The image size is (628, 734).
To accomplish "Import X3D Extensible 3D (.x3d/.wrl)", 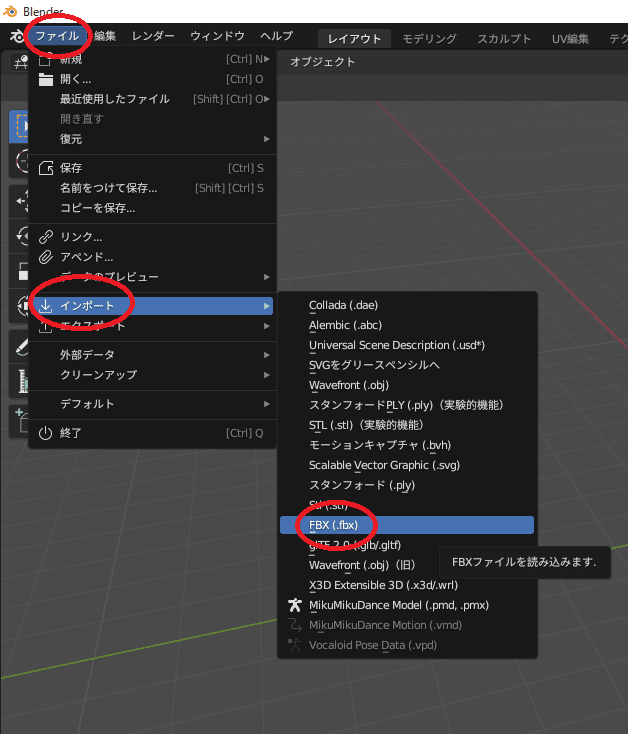I will pos(407,585).
